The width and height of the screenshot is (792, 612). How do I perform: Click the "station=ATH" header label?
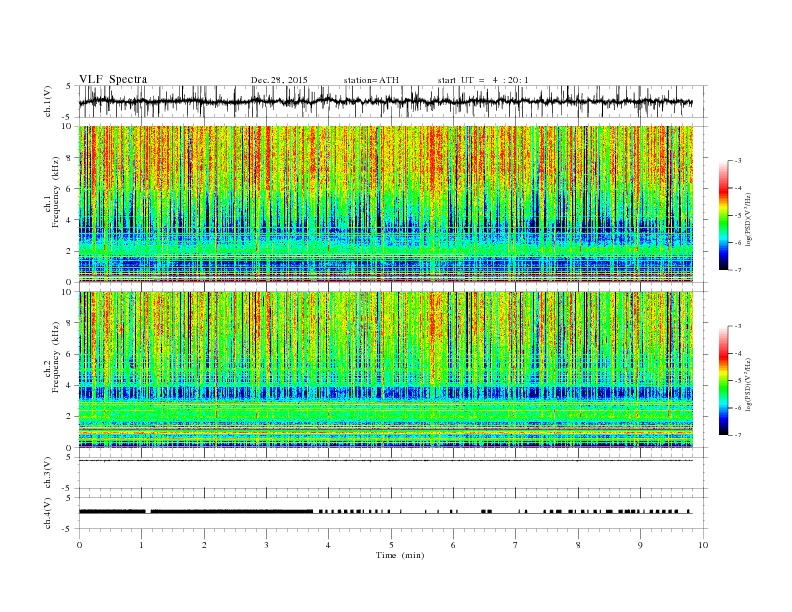click(371, 80)
